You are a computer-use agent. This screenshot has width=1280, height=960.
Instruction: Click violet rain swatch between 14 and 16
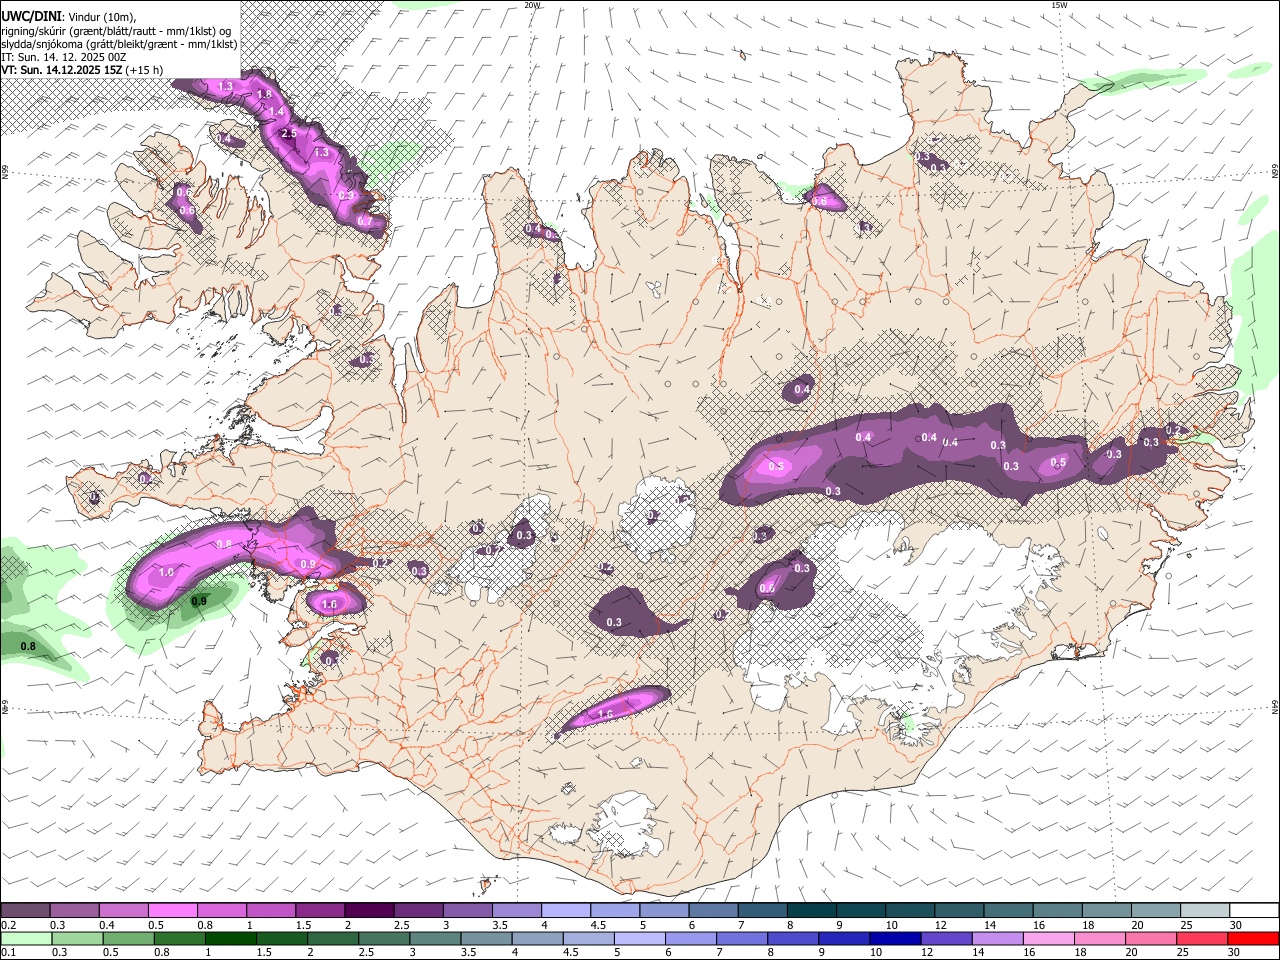tap(997, 938)
